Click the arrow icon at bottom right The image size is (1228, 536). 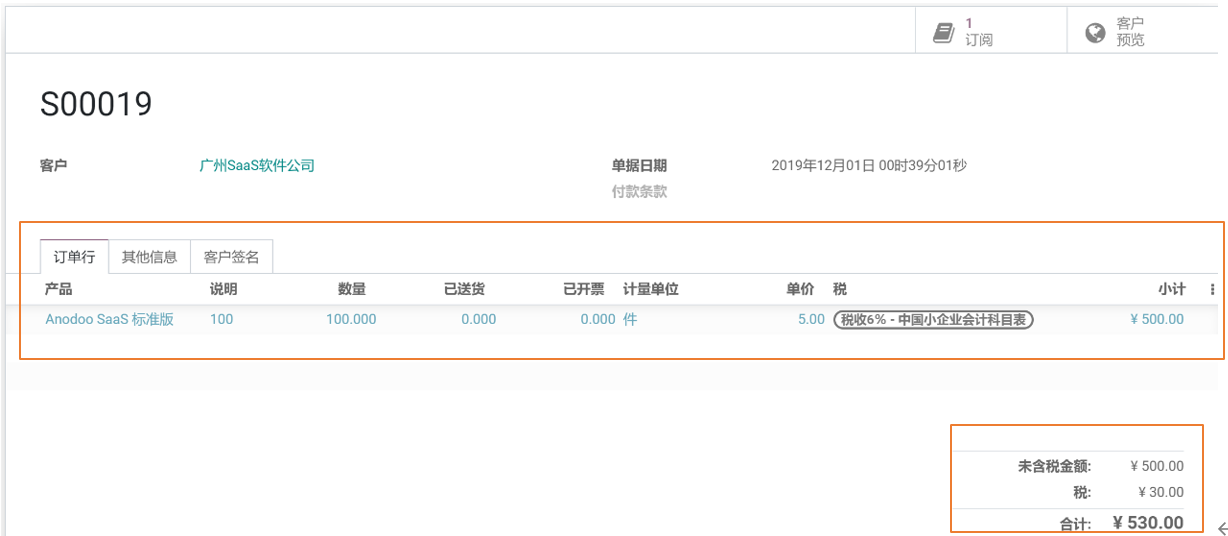(1221, 528)
